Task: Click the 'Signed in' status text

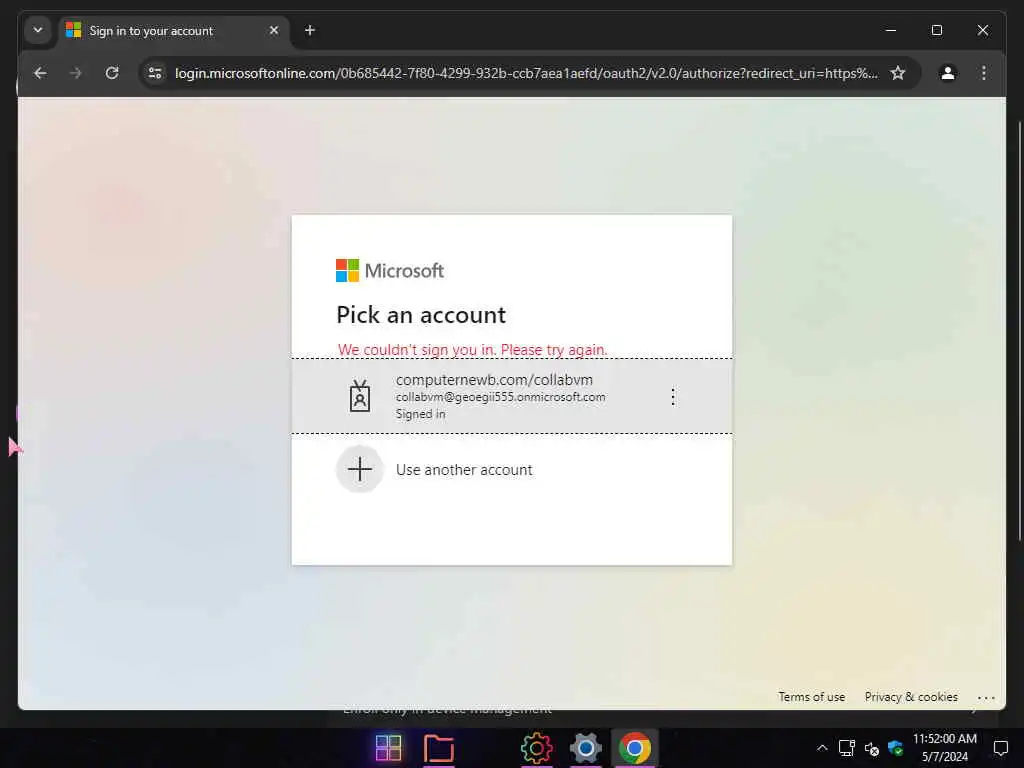Action: [x=421, y=414]
